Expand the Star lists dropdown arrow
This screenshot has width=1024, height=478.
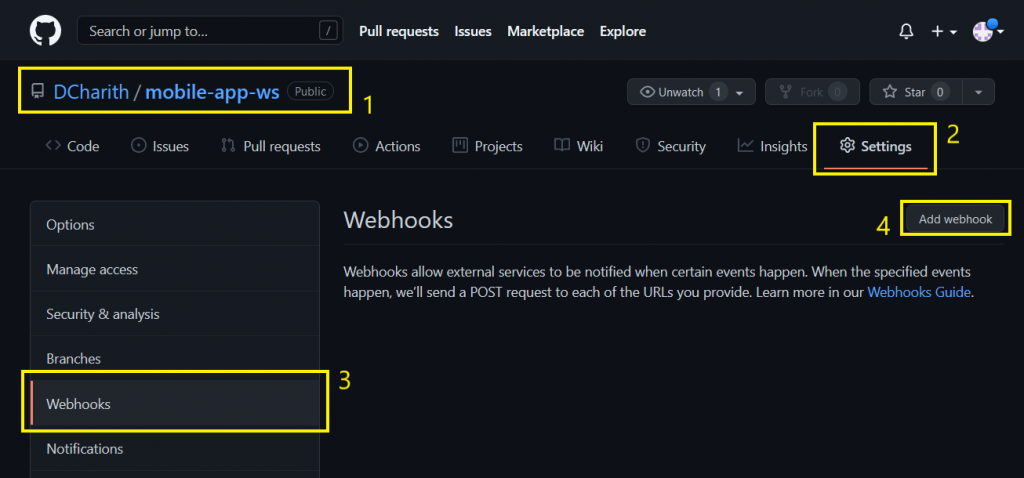(x=978, y=92)
